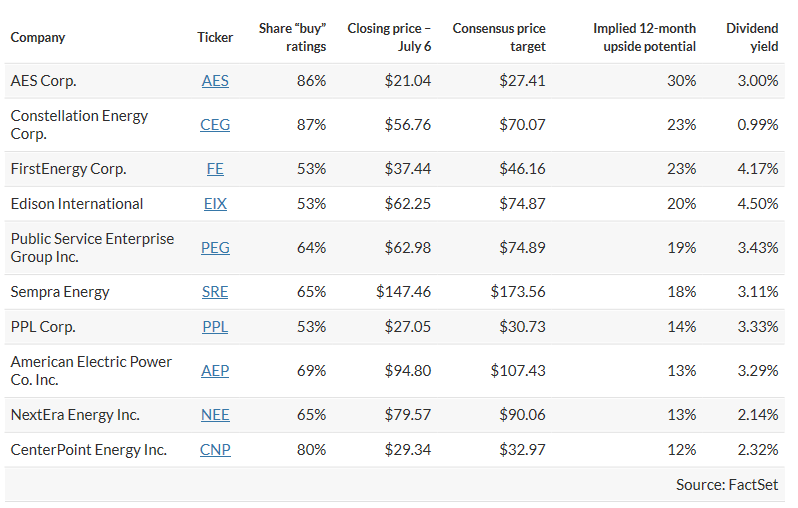Screen dimensions: 798x508
Task: Click the CEG ticker link
Action: pos(215,125)
